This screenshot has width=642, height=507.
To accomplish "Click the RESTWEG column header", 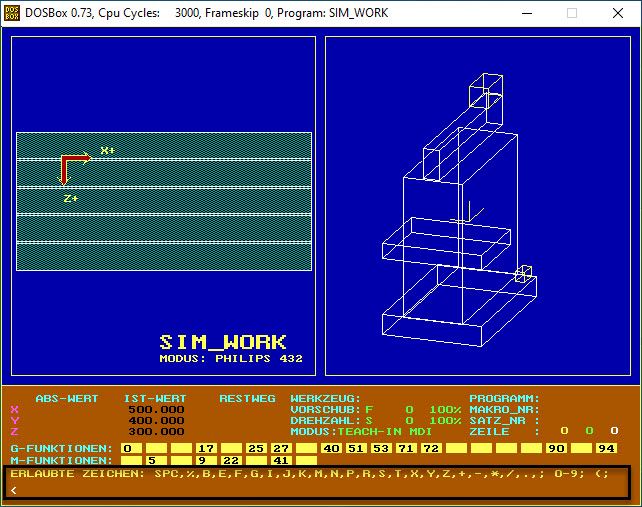I will point(247,398).
